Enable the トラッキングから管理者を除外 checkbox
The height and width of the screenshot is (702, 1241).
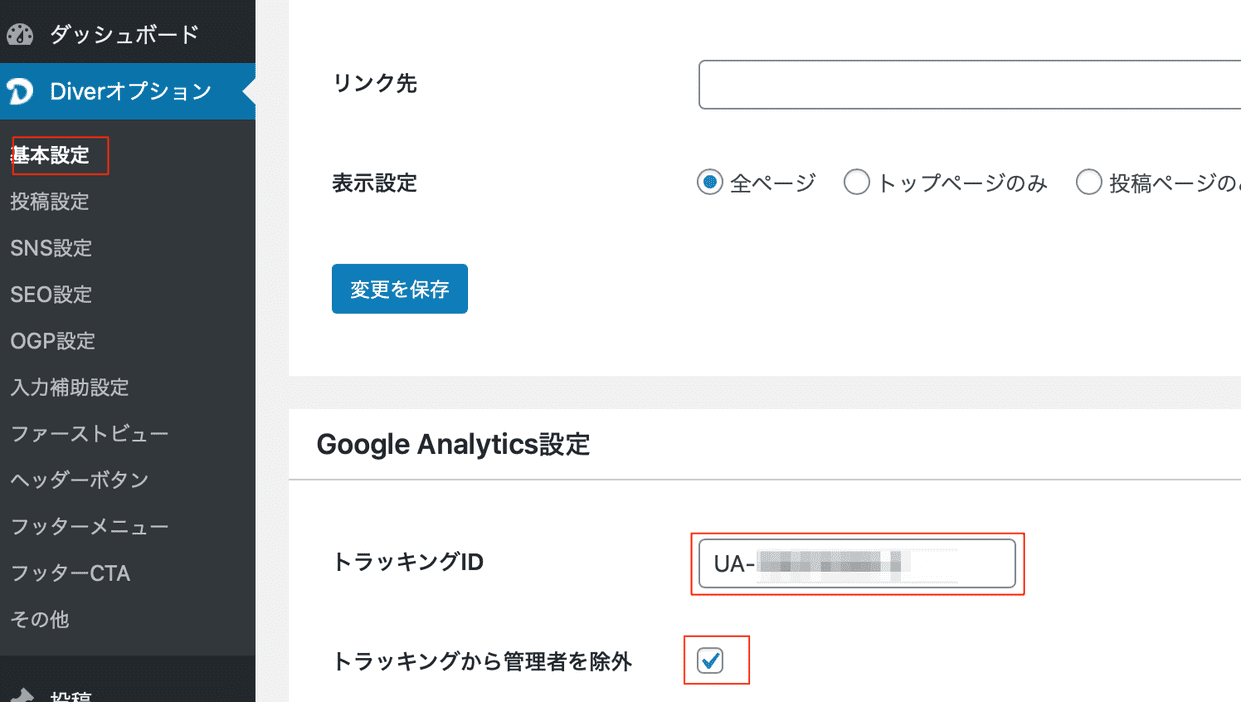[x=710, y=660]
